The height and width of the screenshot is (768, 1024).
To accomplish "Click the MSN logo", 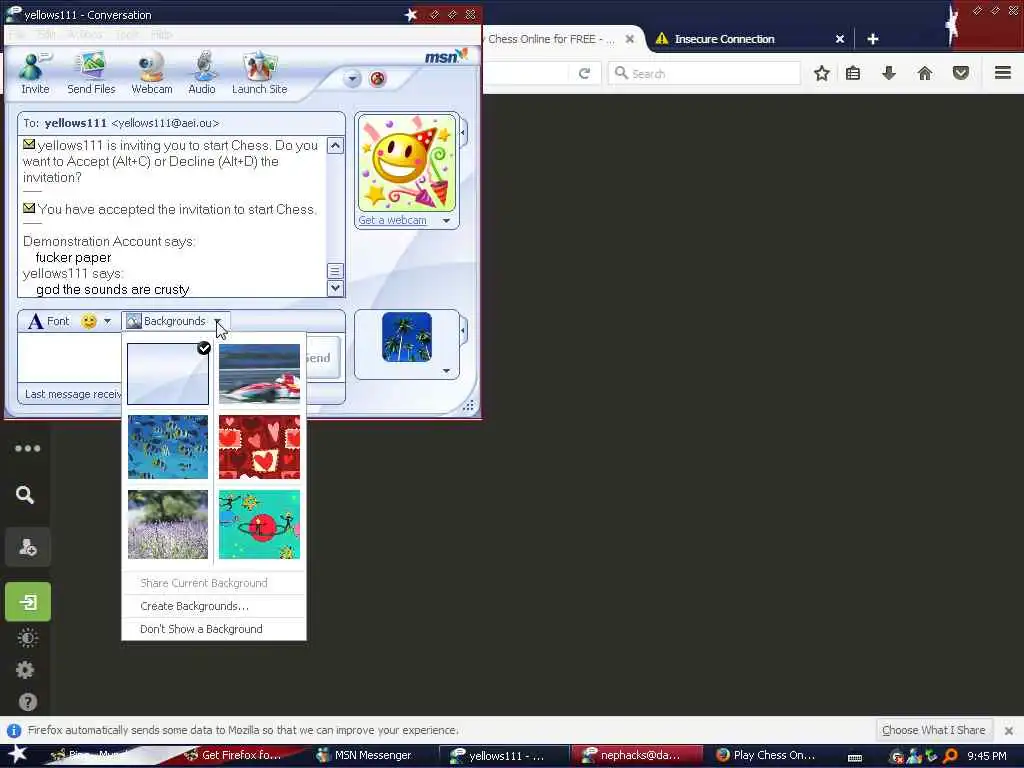I will (x=445, y=57).
